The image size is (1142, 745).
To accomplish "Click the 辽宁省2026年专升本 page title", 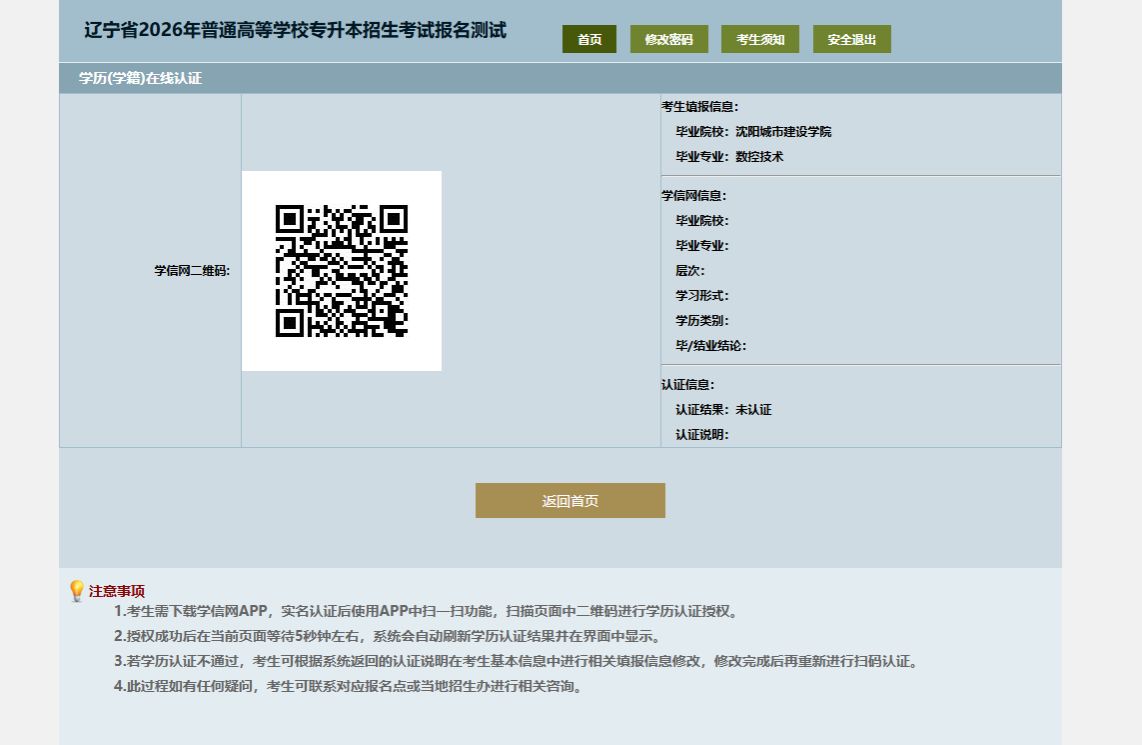I will coord(295,30).
